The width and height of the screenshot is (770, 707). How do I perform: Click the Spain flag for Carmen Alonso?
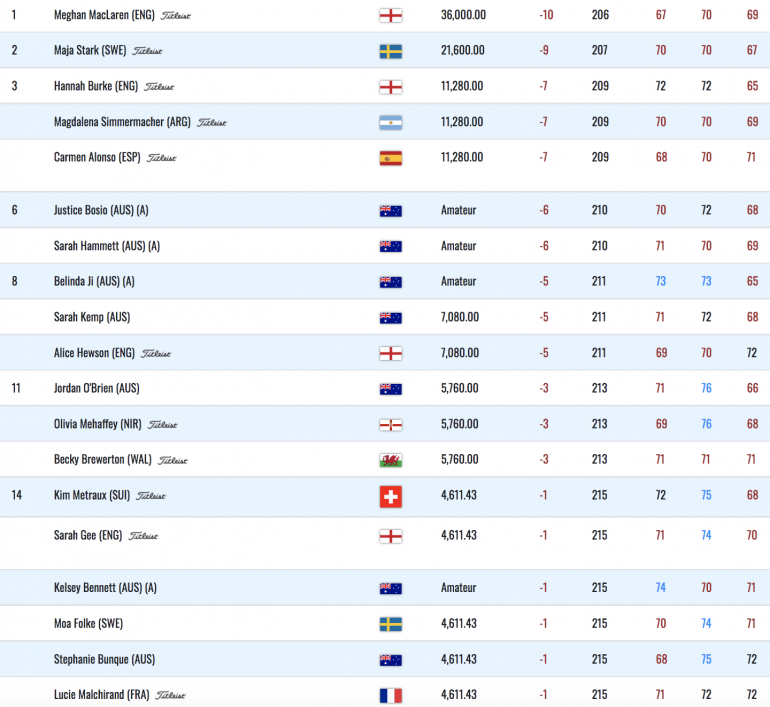[x=391, y=158]
